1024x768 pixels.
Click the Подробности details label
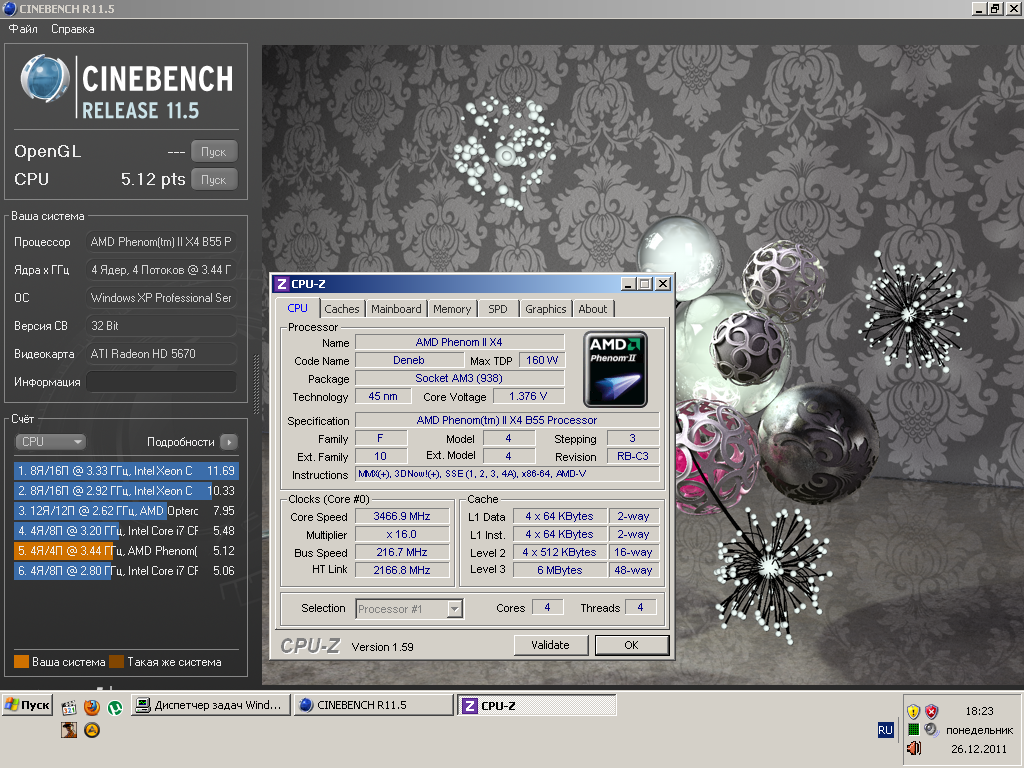click(180, 442)
